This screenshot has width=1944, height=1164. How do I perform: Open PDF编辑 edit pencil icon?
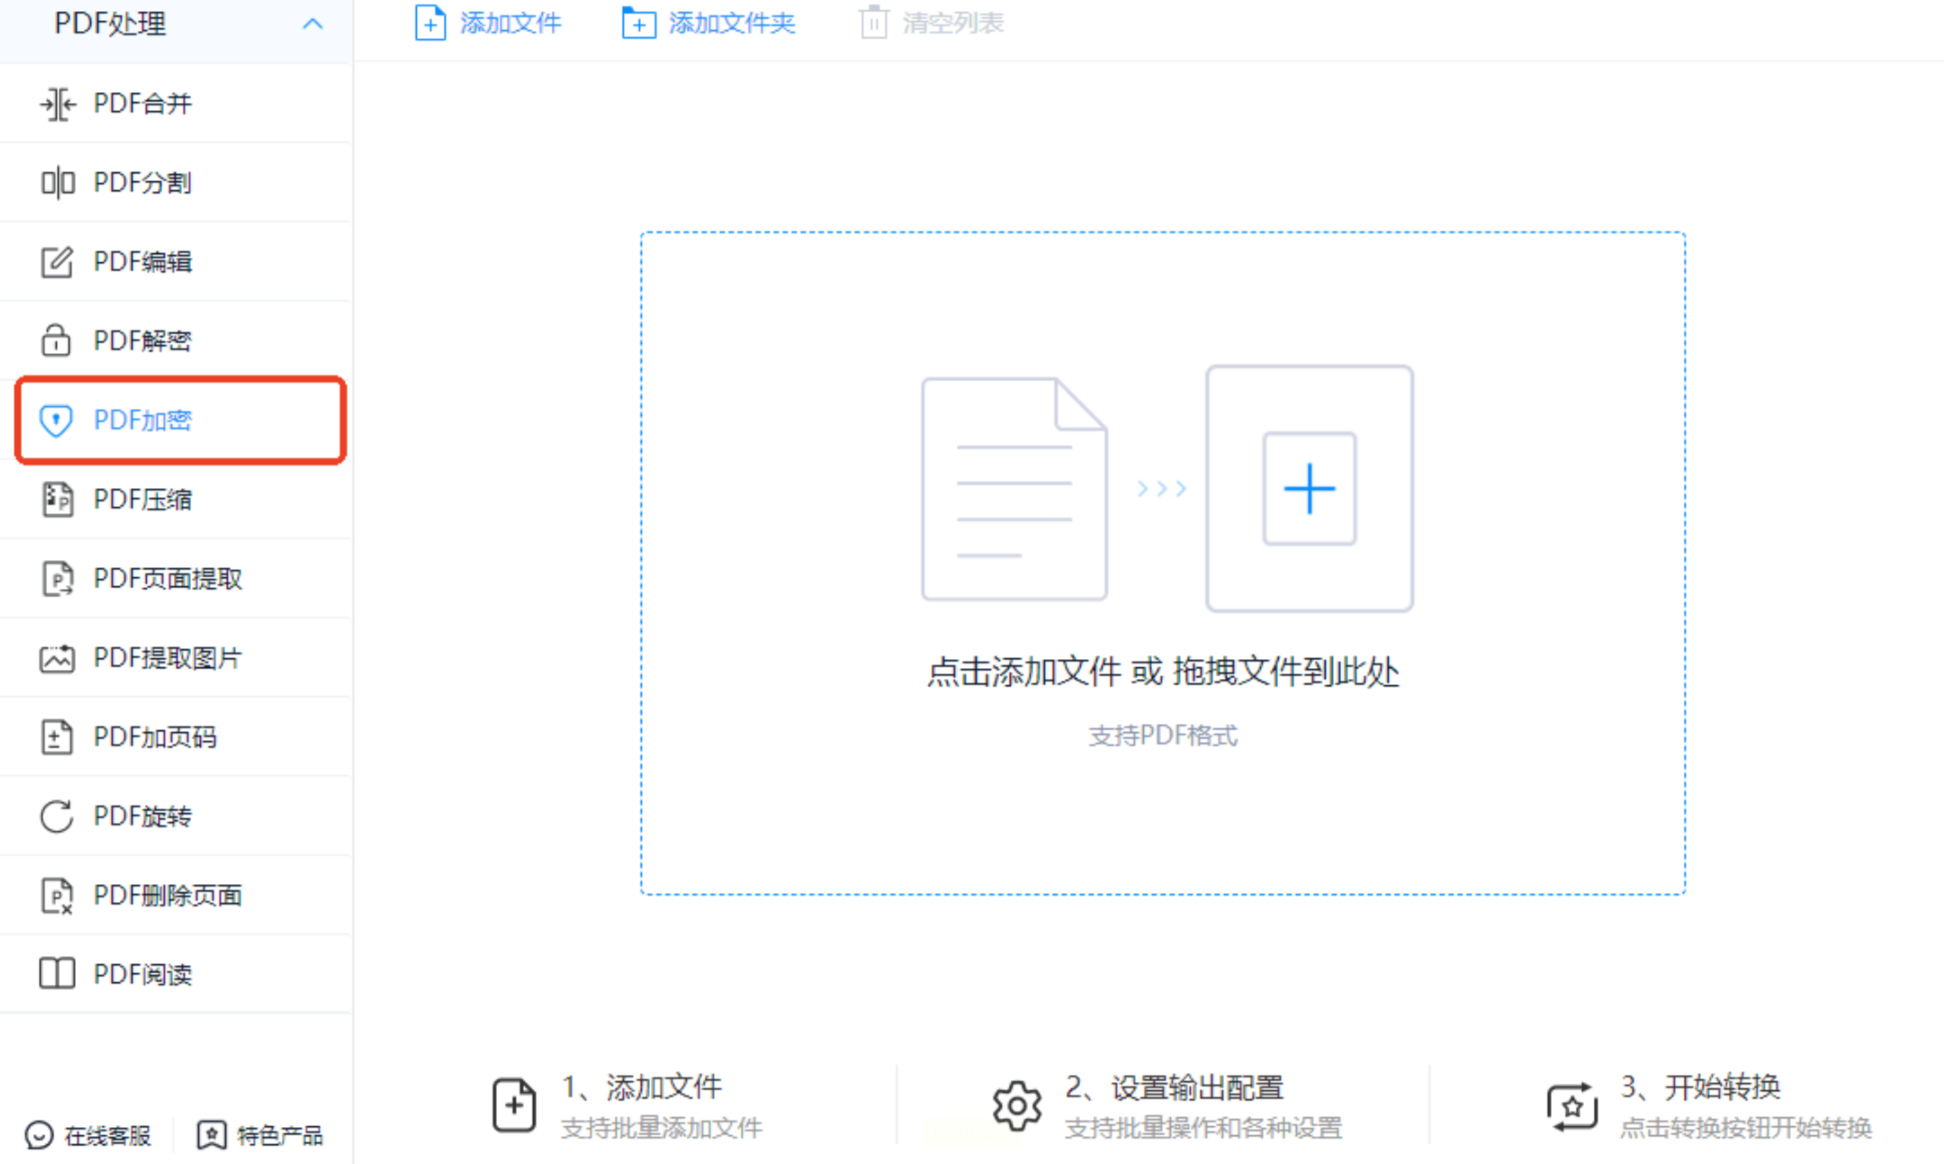click(x=57, y=262)
